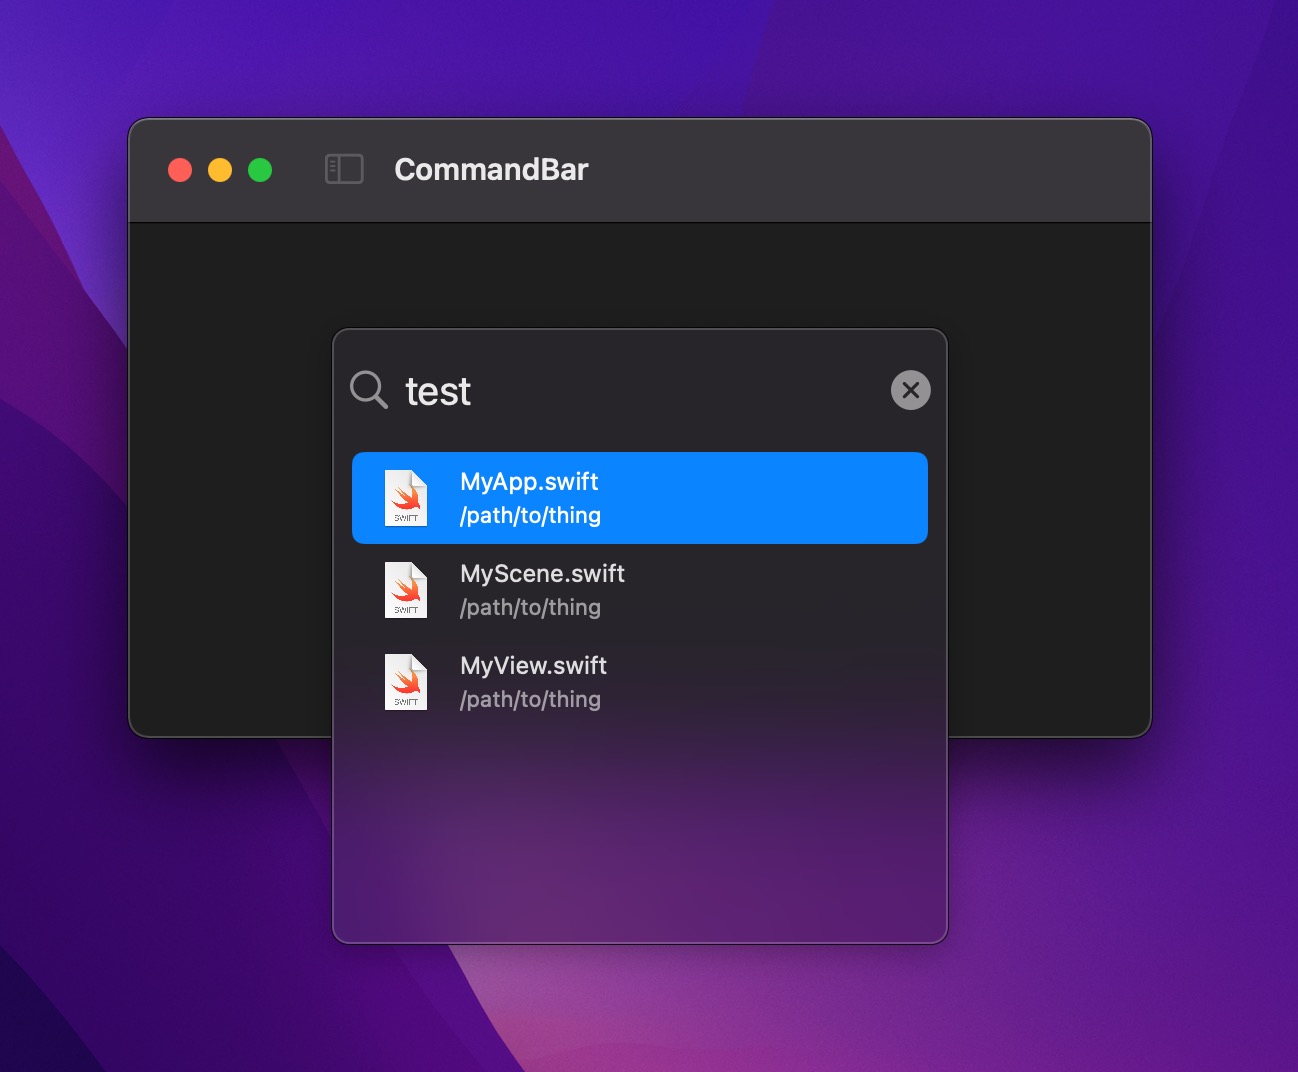The width and height of the screenshot is (1298, 1072).
Task: Click the Swift file icon beside MyScene.swift
Action: click(x=406, y=590)
